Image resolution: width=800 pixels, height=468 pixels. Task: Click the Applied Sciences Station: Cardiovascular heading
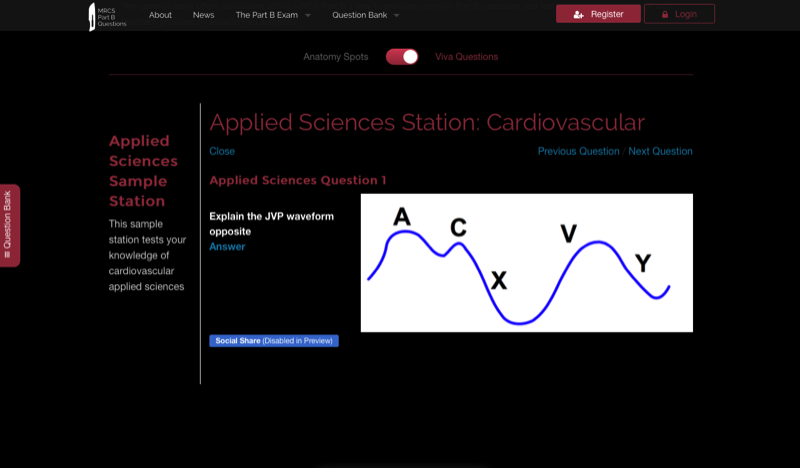[x=427, y=123]
